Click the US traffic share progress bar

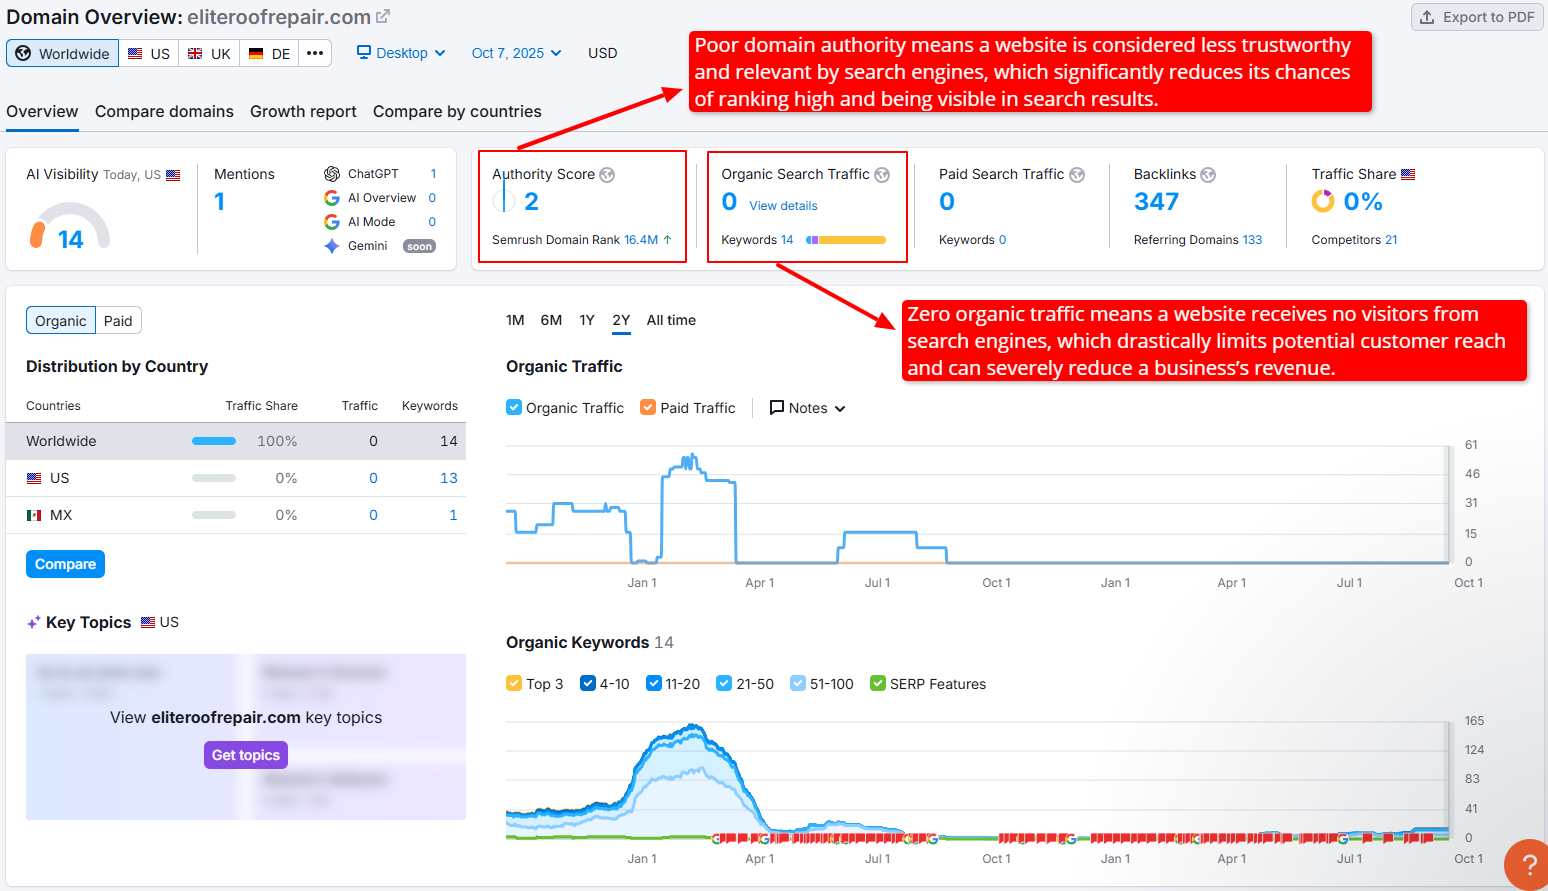(214, 478)
